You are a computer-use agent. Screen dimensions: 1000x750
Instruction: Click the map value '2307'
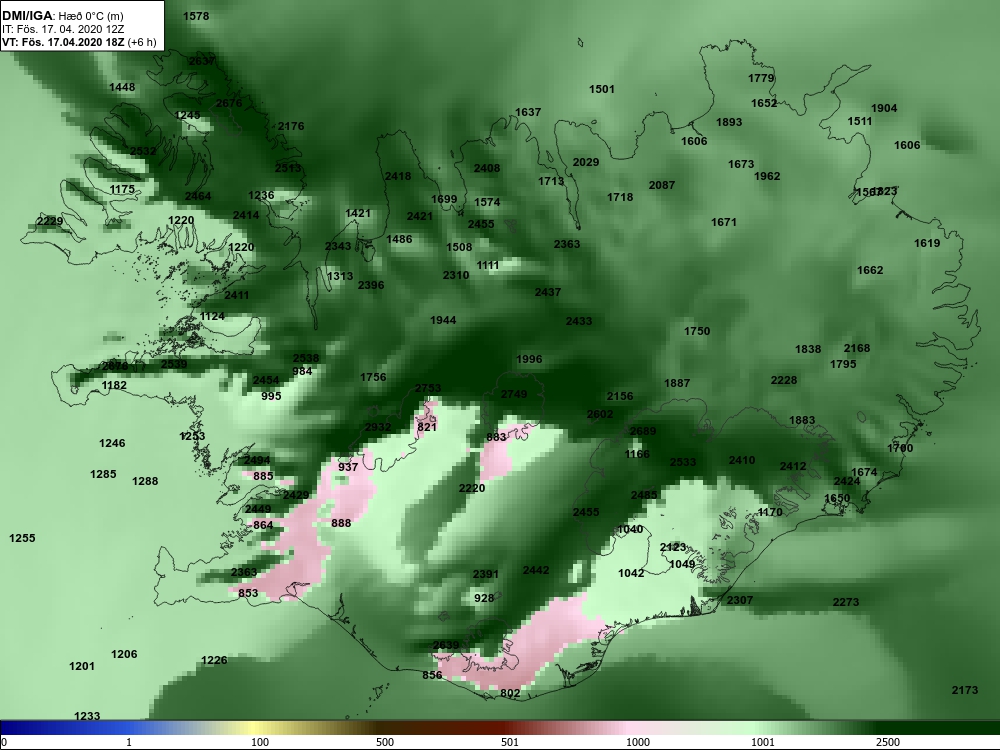click(740, 600)
